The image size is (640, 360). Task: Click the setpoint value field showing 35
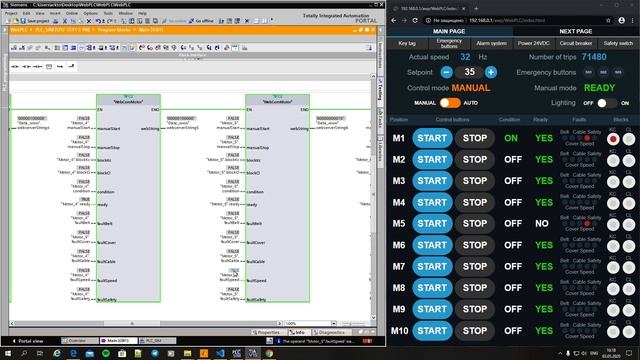(x=469, y=72)
